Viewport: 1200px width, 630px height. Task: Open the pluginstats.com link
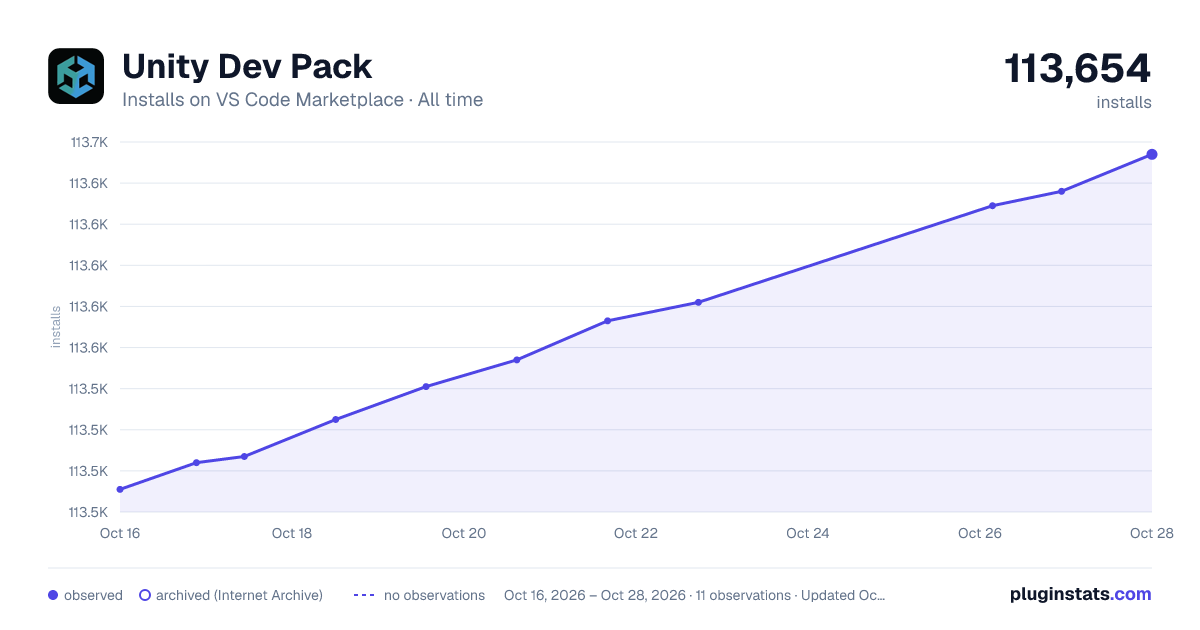[1081, 594]
